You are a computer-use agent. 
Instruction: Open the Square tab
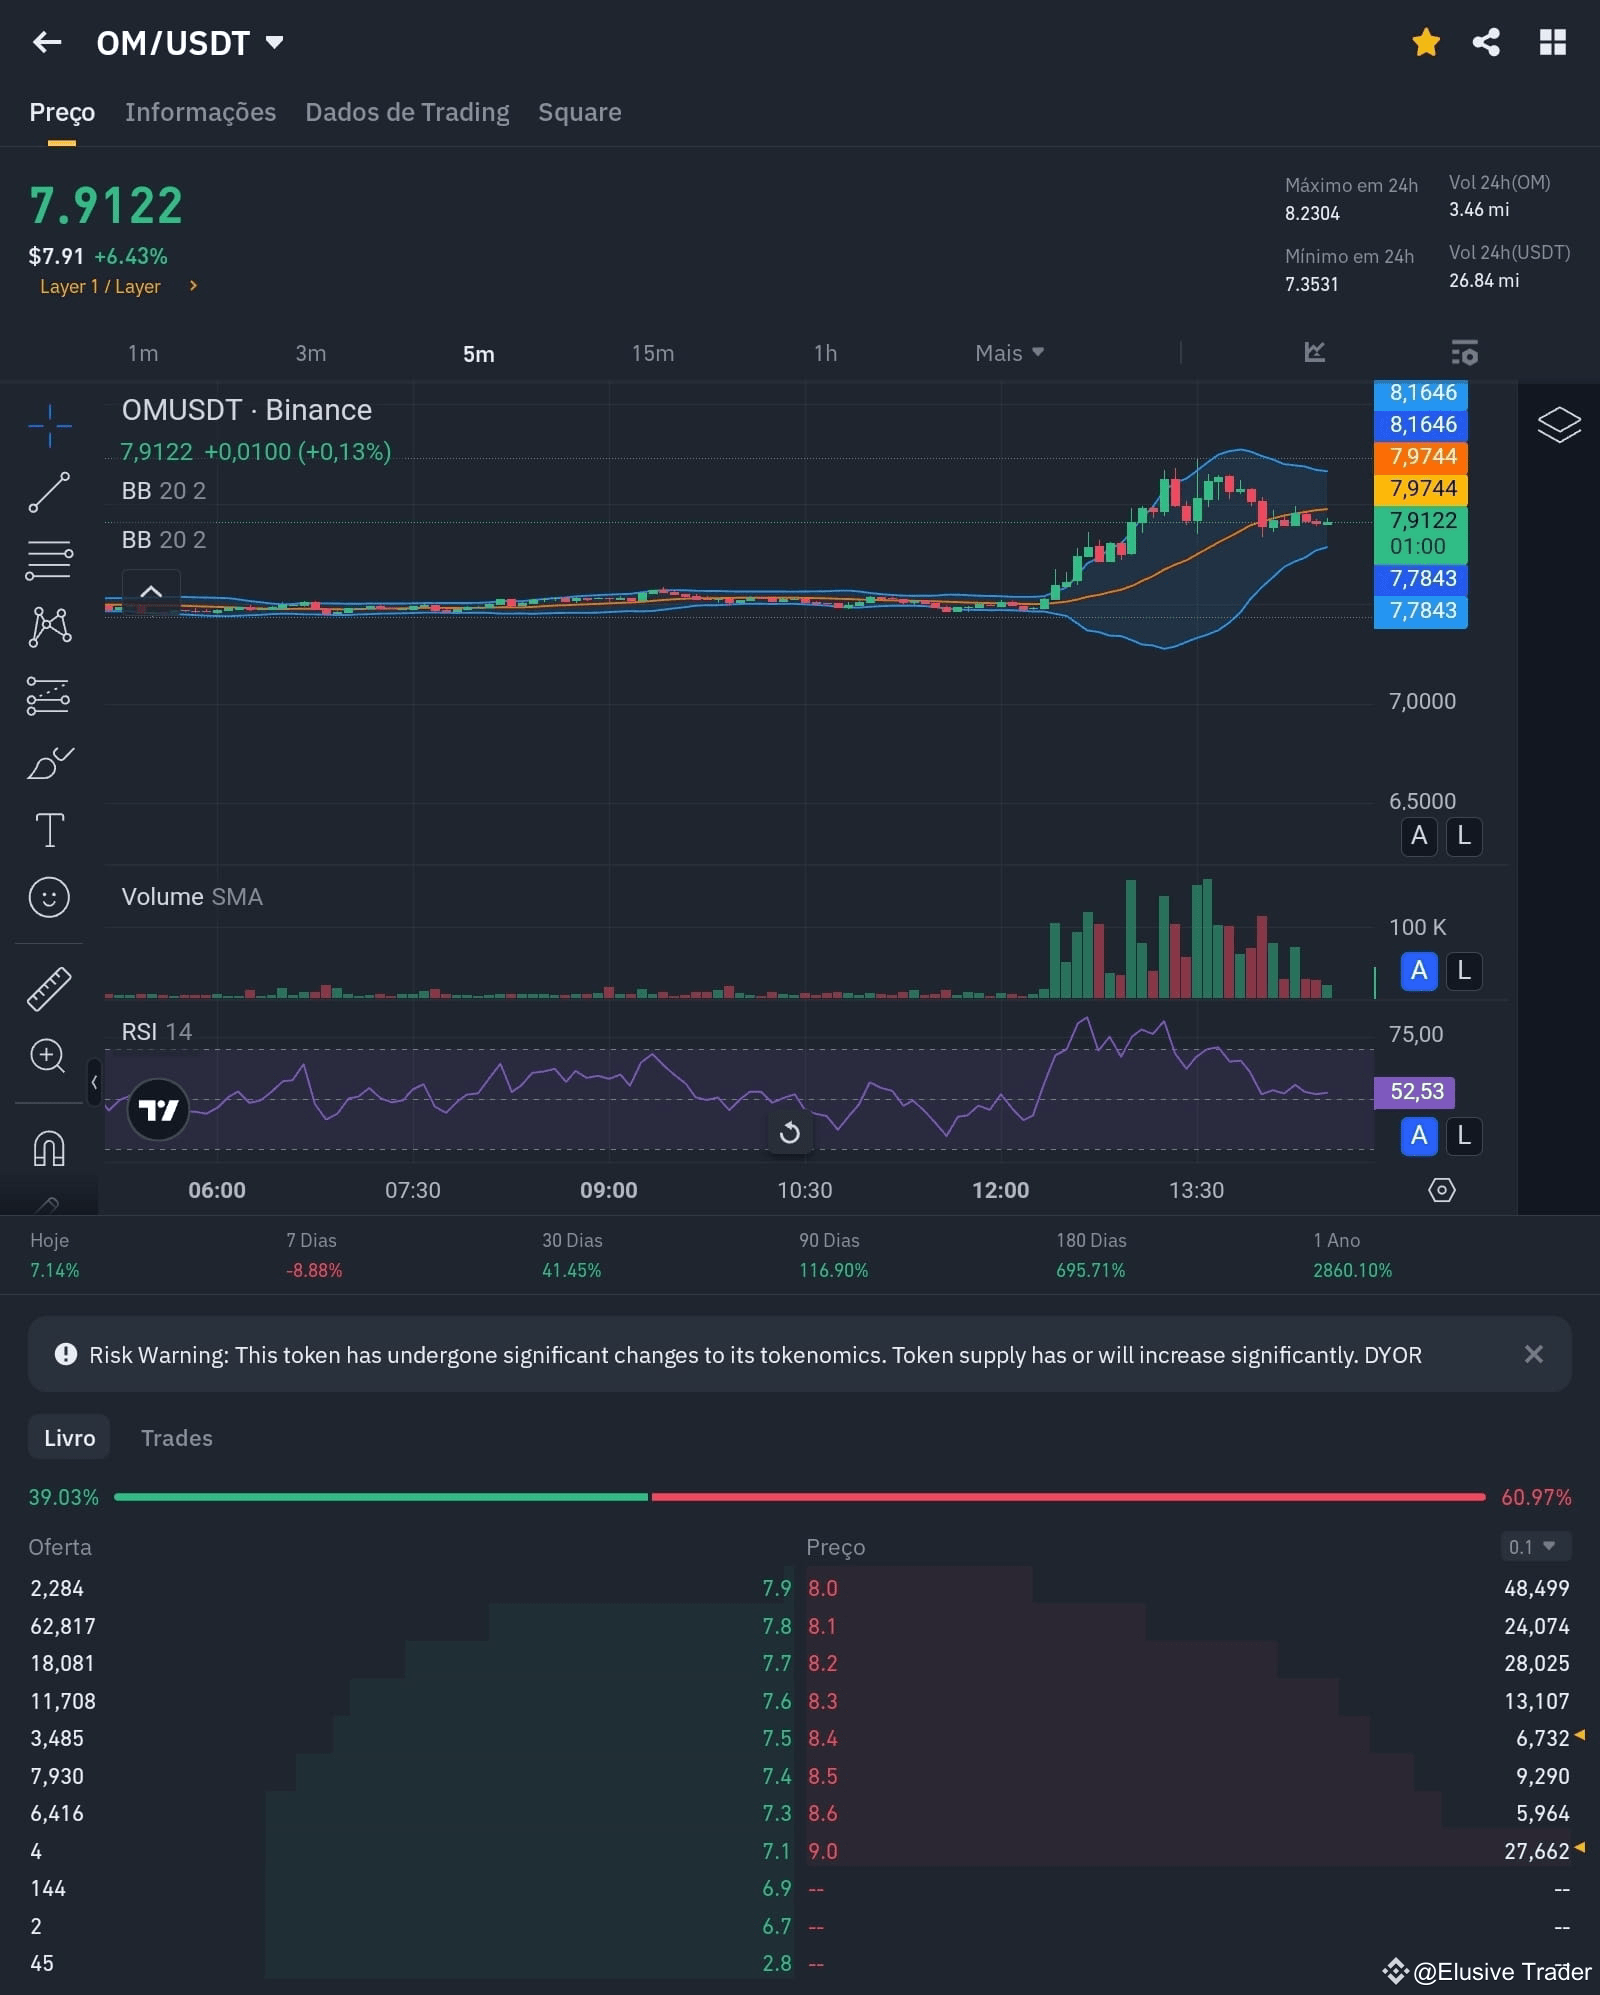pos(579,112)
